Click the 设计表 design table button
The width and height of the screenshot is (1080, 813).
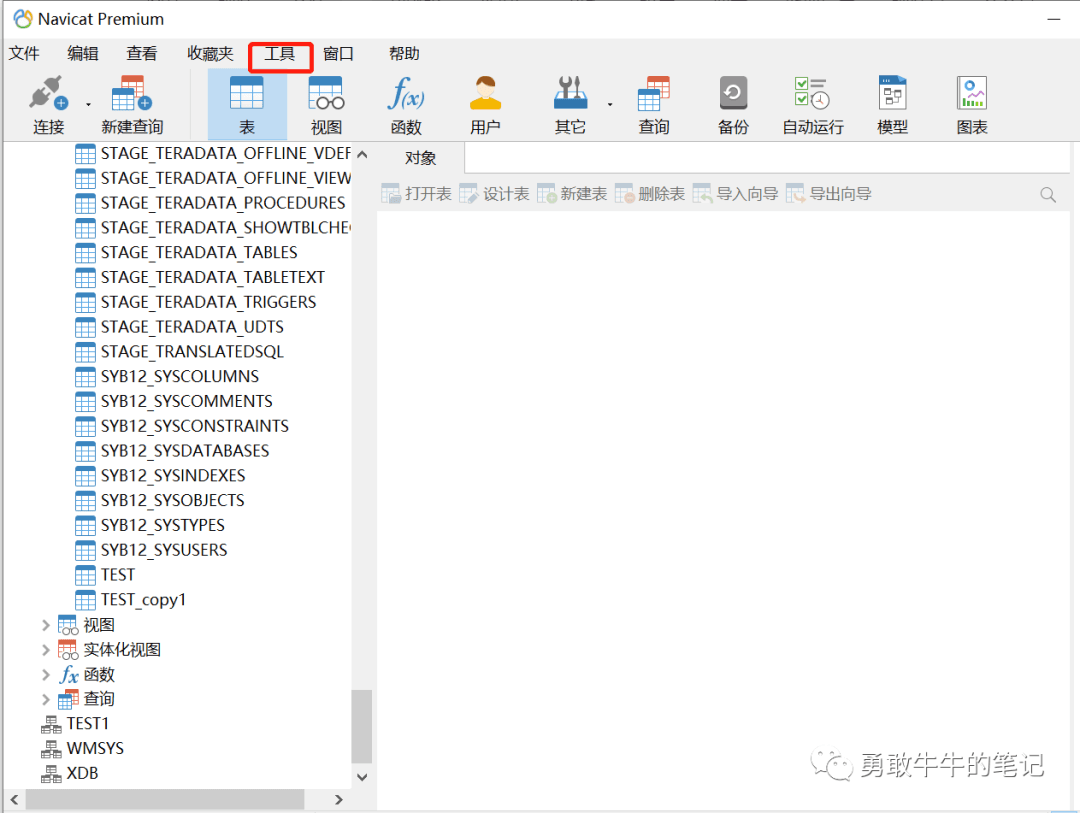(495, 194)
